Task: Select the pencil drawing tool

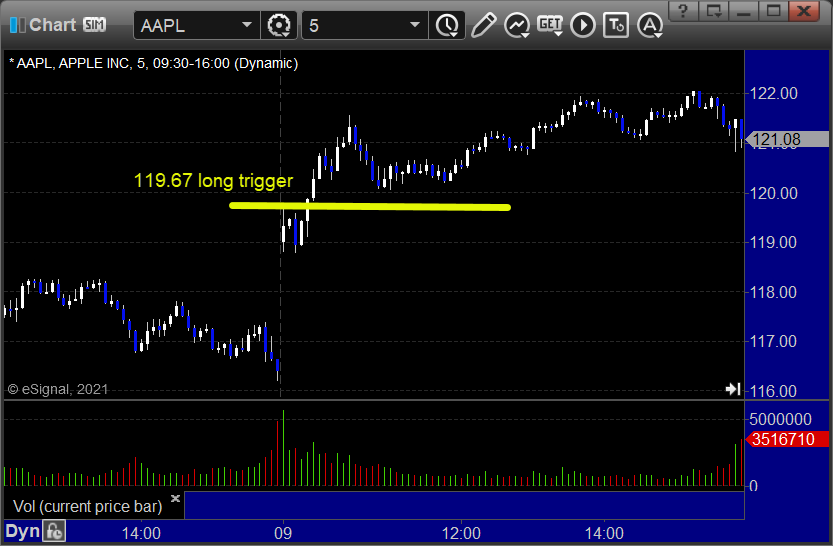Action: (x=483, y=25)
